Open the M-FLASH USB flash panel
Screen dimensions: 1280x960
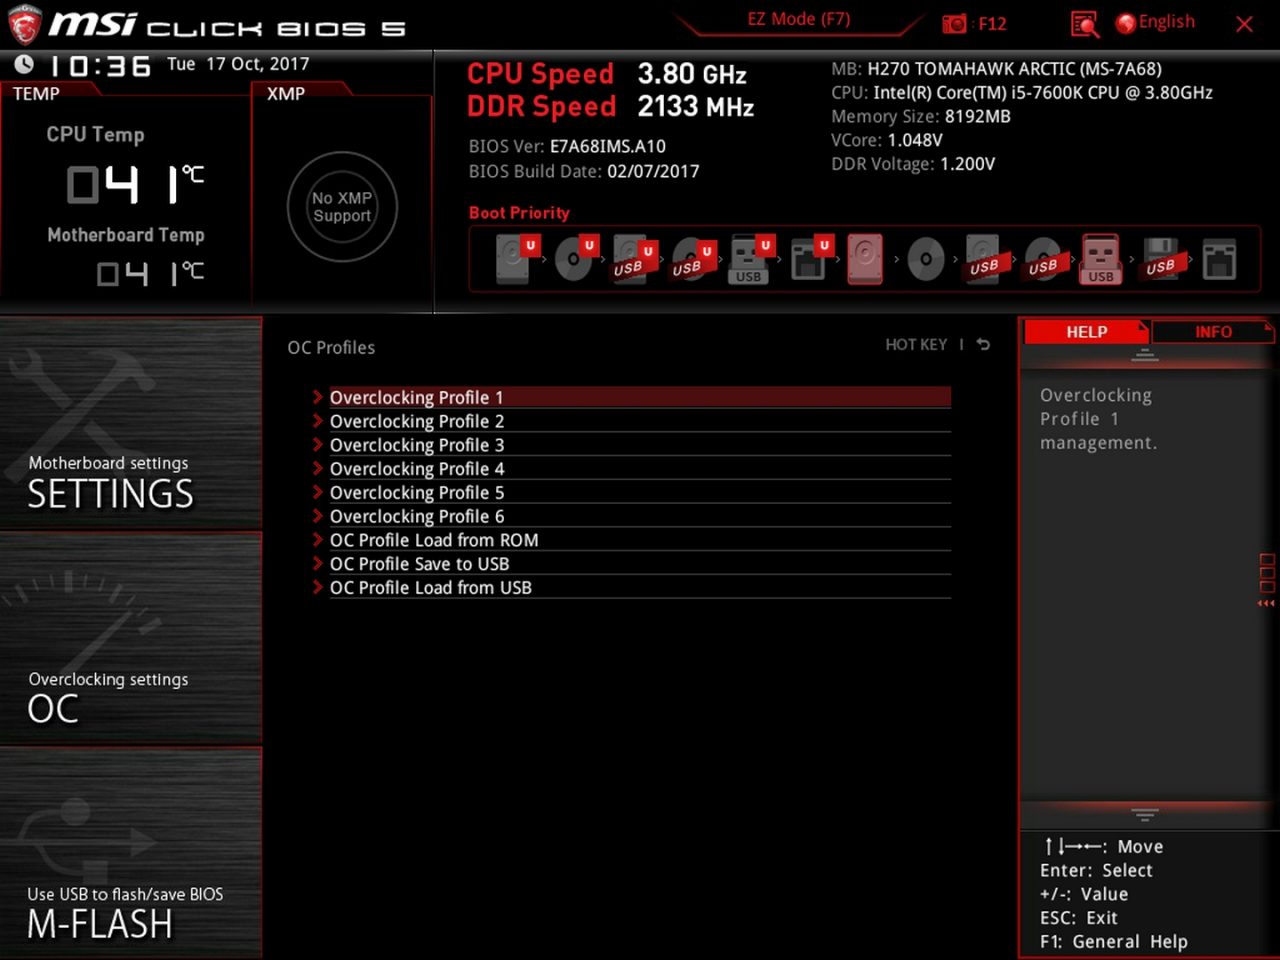131,853
